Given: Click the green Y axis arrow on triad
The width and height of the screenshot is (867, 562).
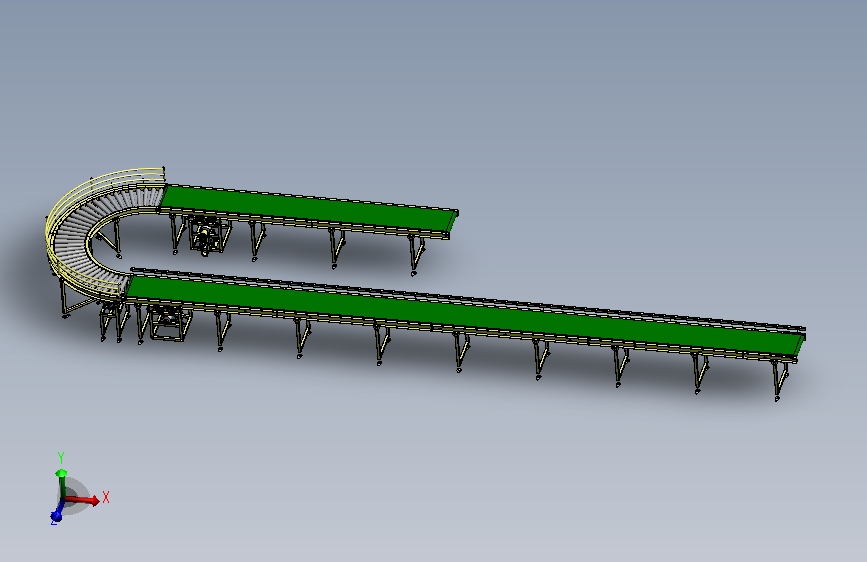Looking at the screenshot, I should point(61,484).
